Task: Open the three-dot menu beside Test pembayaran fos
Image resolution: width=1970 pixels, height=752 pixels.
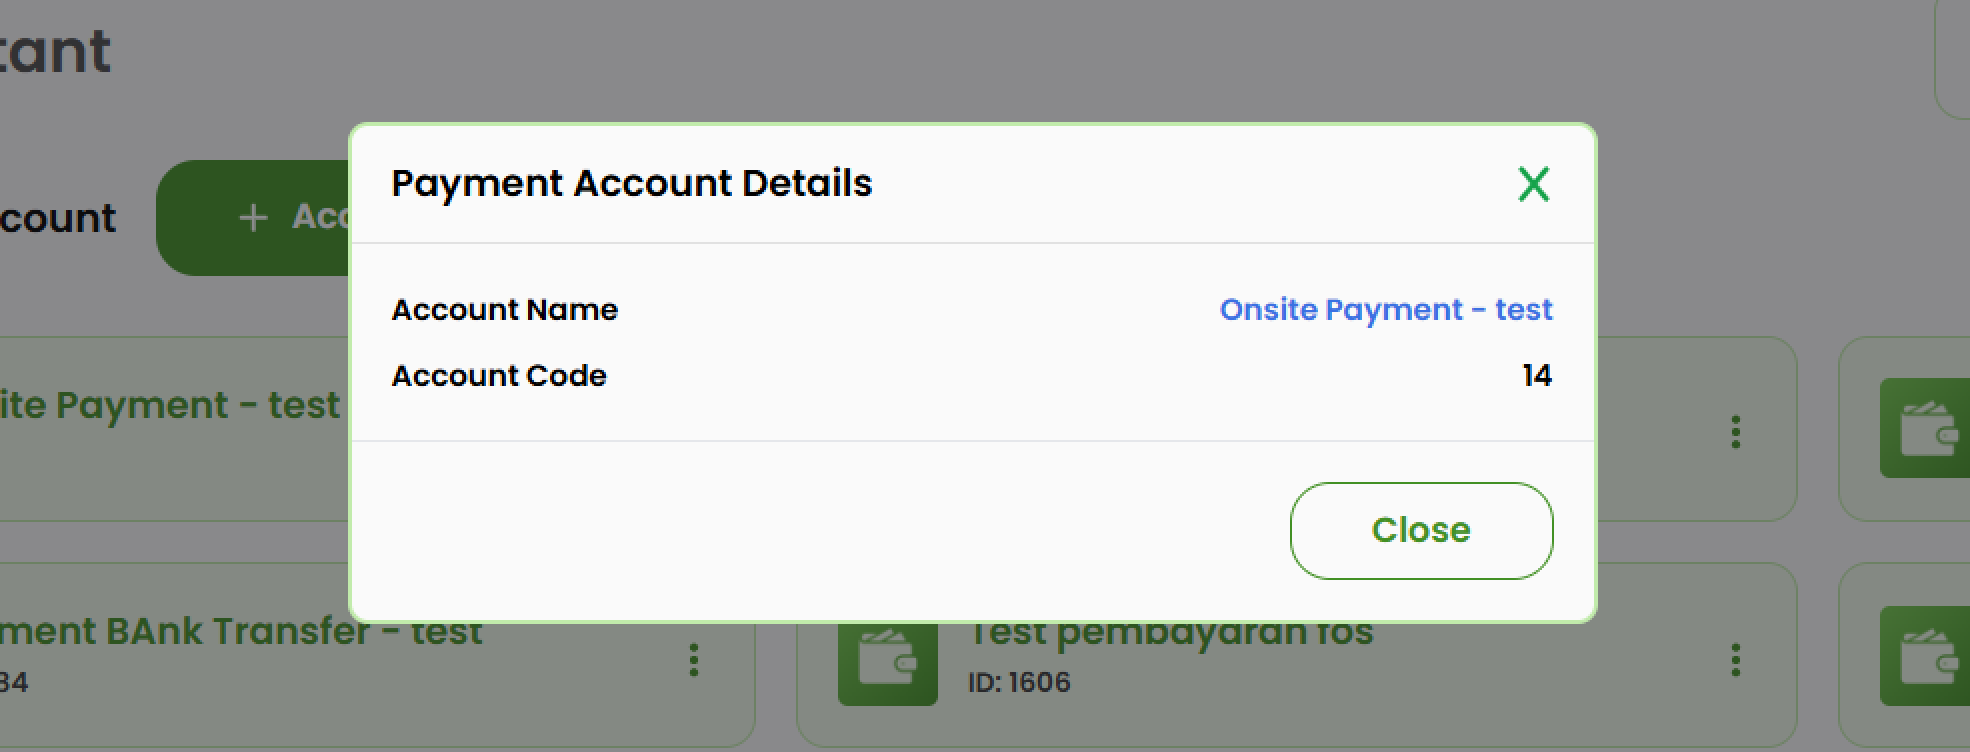Action: point(1735,660)
